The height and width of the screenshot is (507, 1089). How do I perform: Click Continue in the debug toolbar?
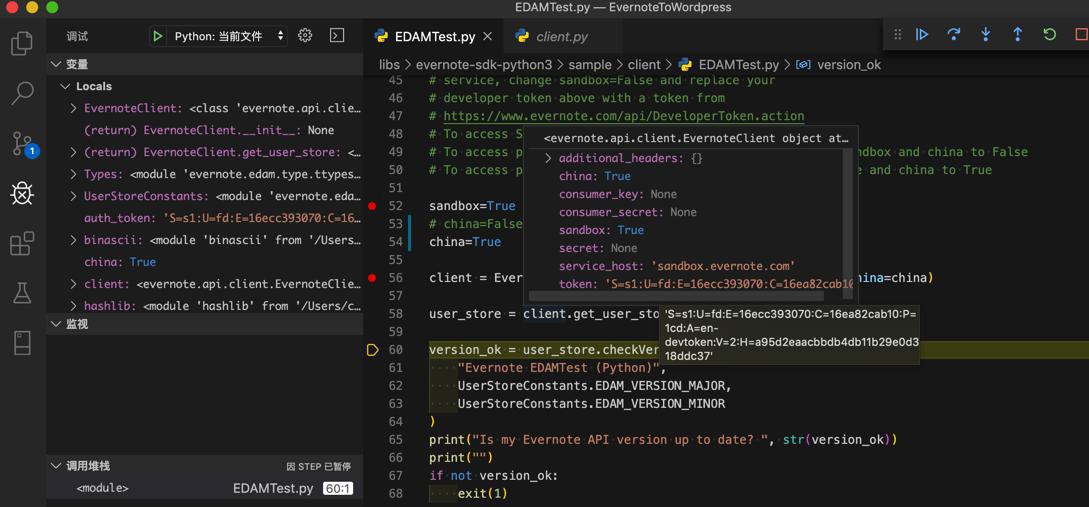(922, 34)
